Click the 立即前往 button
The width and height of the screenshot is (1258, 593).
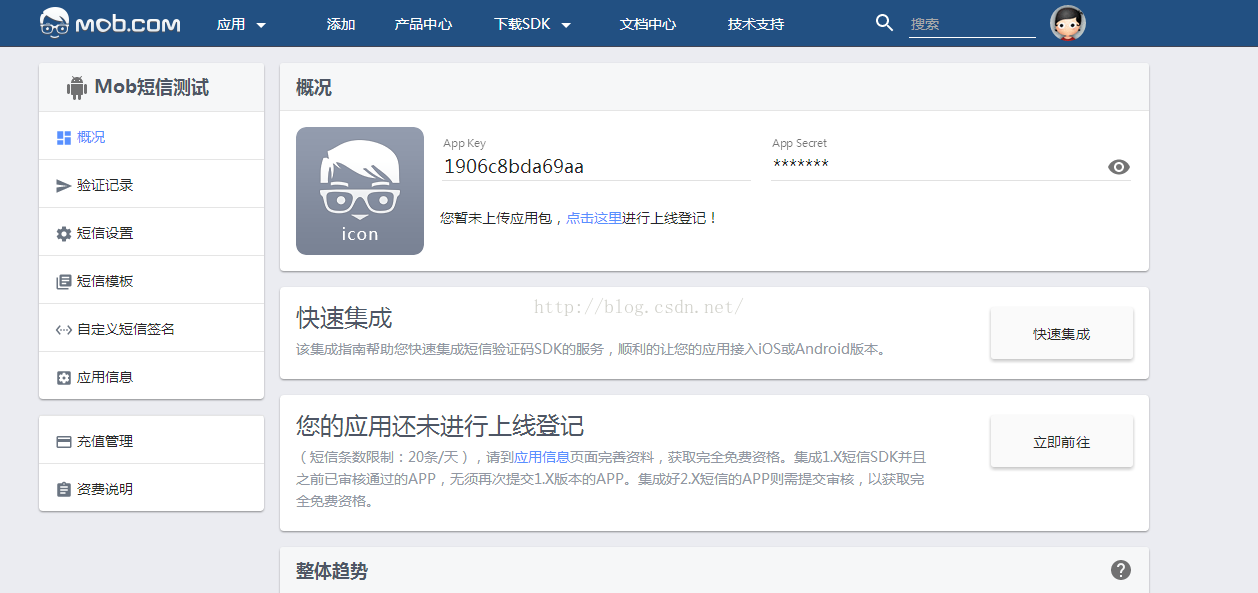click(x=1062, y=442)
